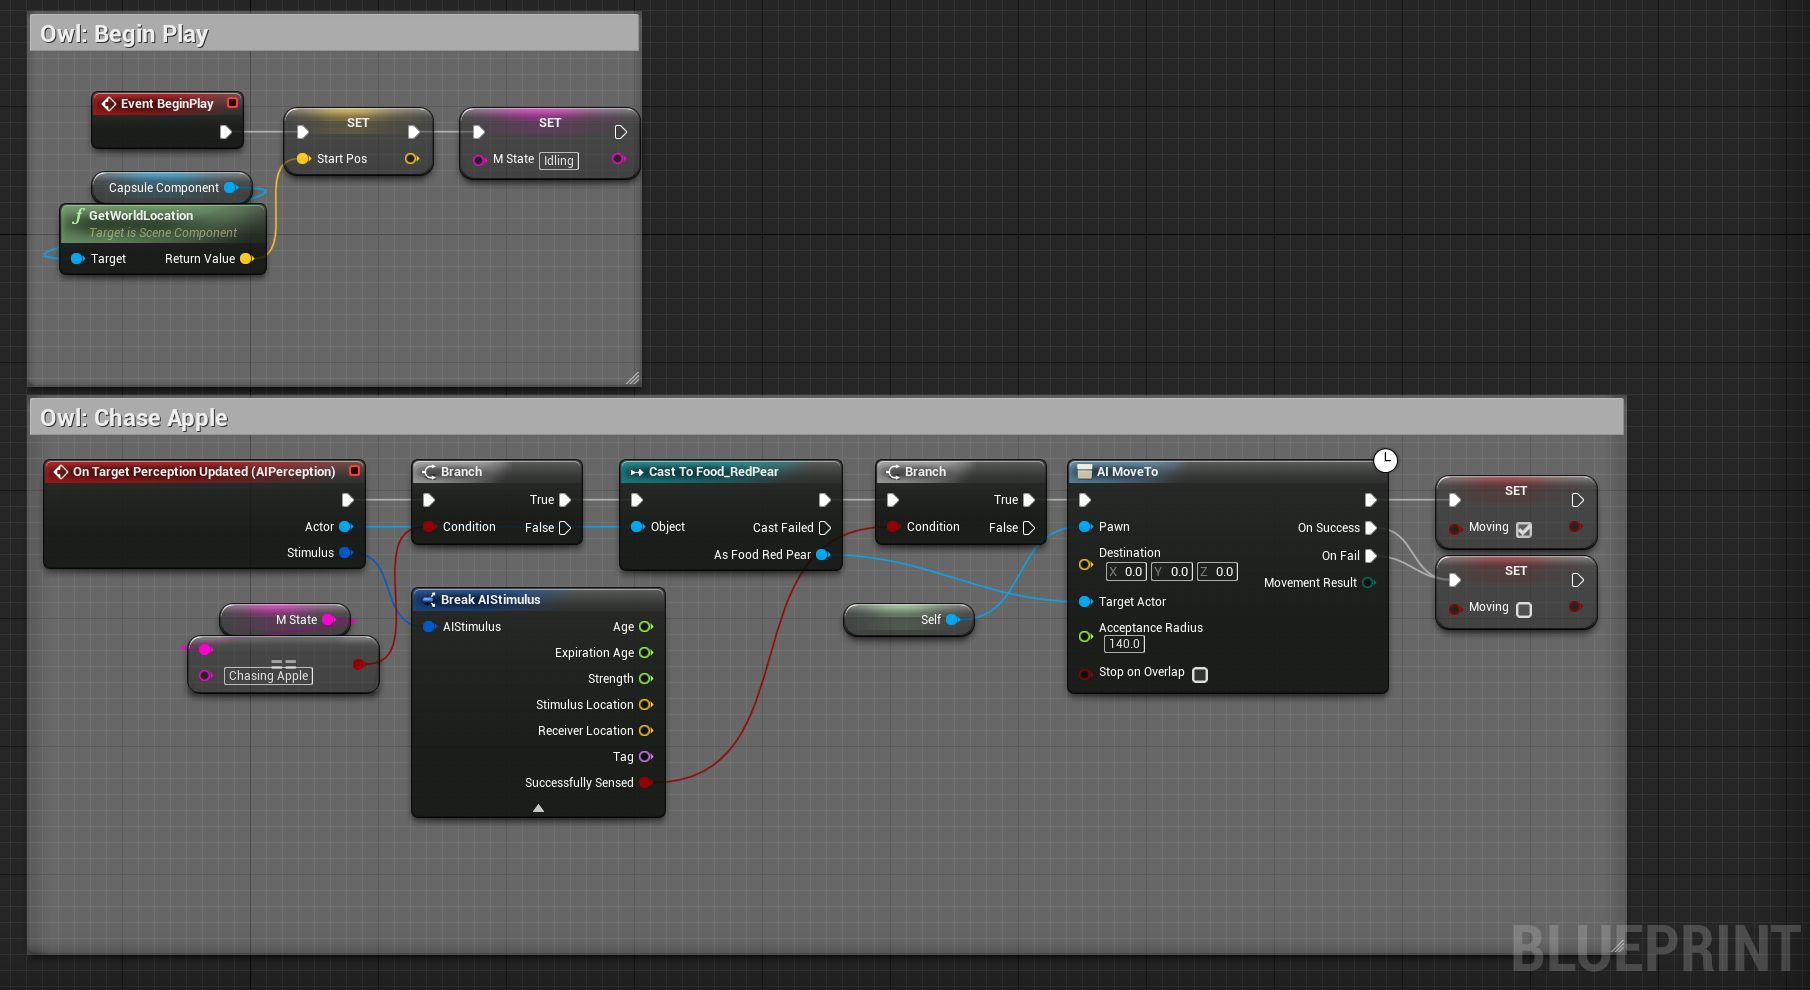Click the Strength output pin
1810x990 pixels.
[646, 678]
